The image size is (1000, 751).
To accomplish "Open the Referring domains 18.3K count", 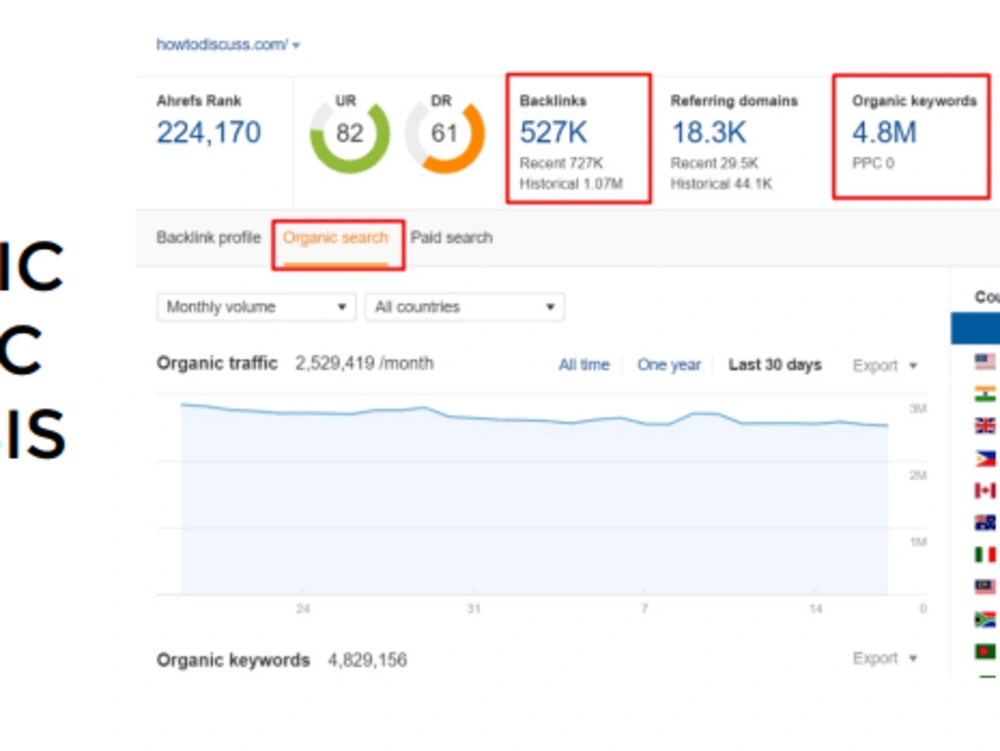I will [x=709, y=133].
